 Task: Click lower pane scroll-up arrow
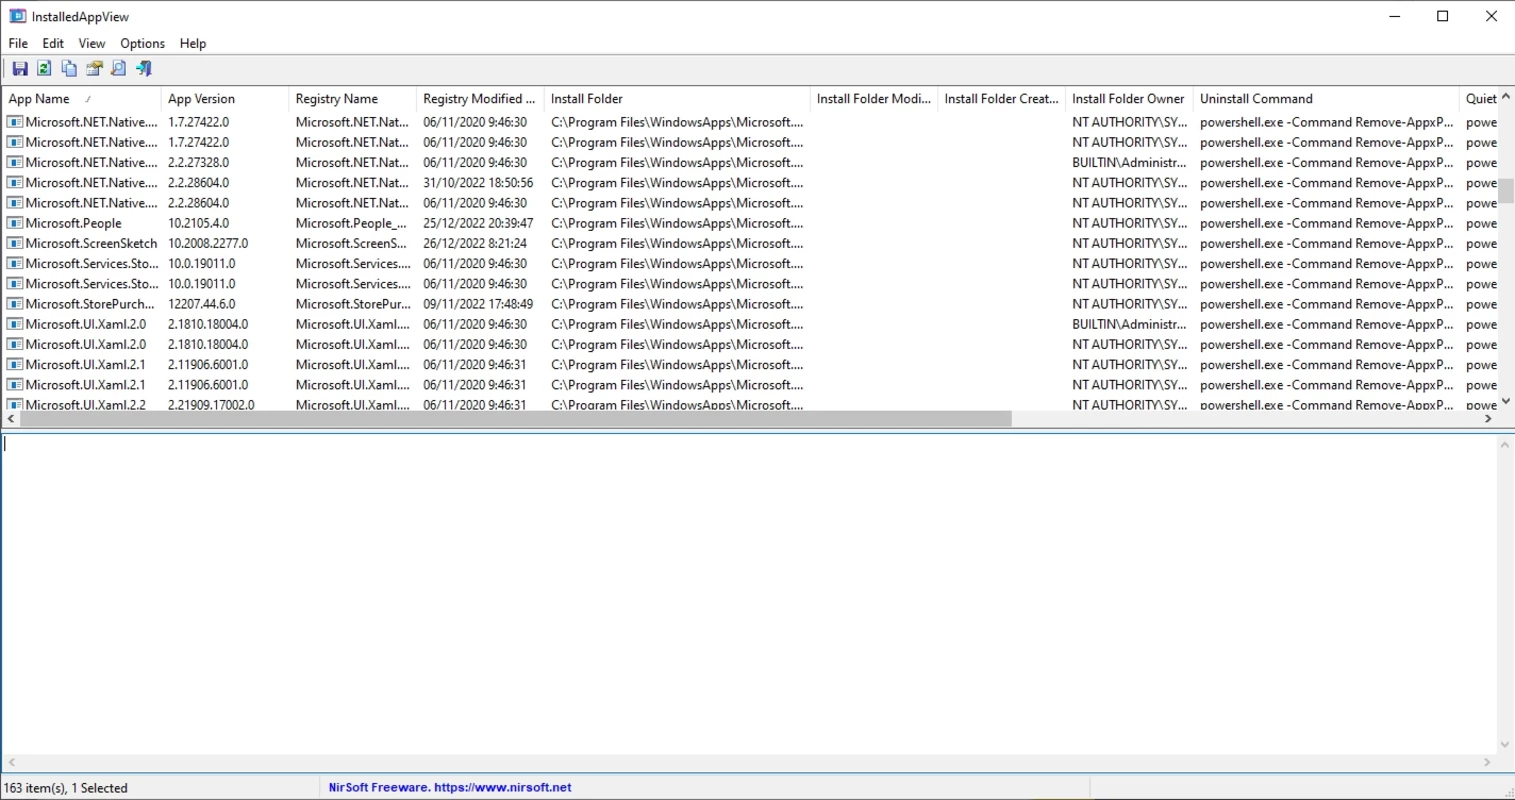click(x=1505, y=445)
